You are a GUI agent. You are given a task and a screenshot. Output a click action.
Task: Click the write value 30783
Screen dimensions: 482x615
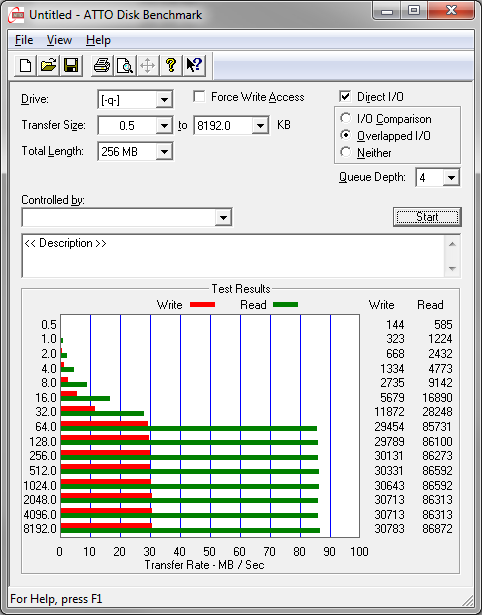(389, 529)
